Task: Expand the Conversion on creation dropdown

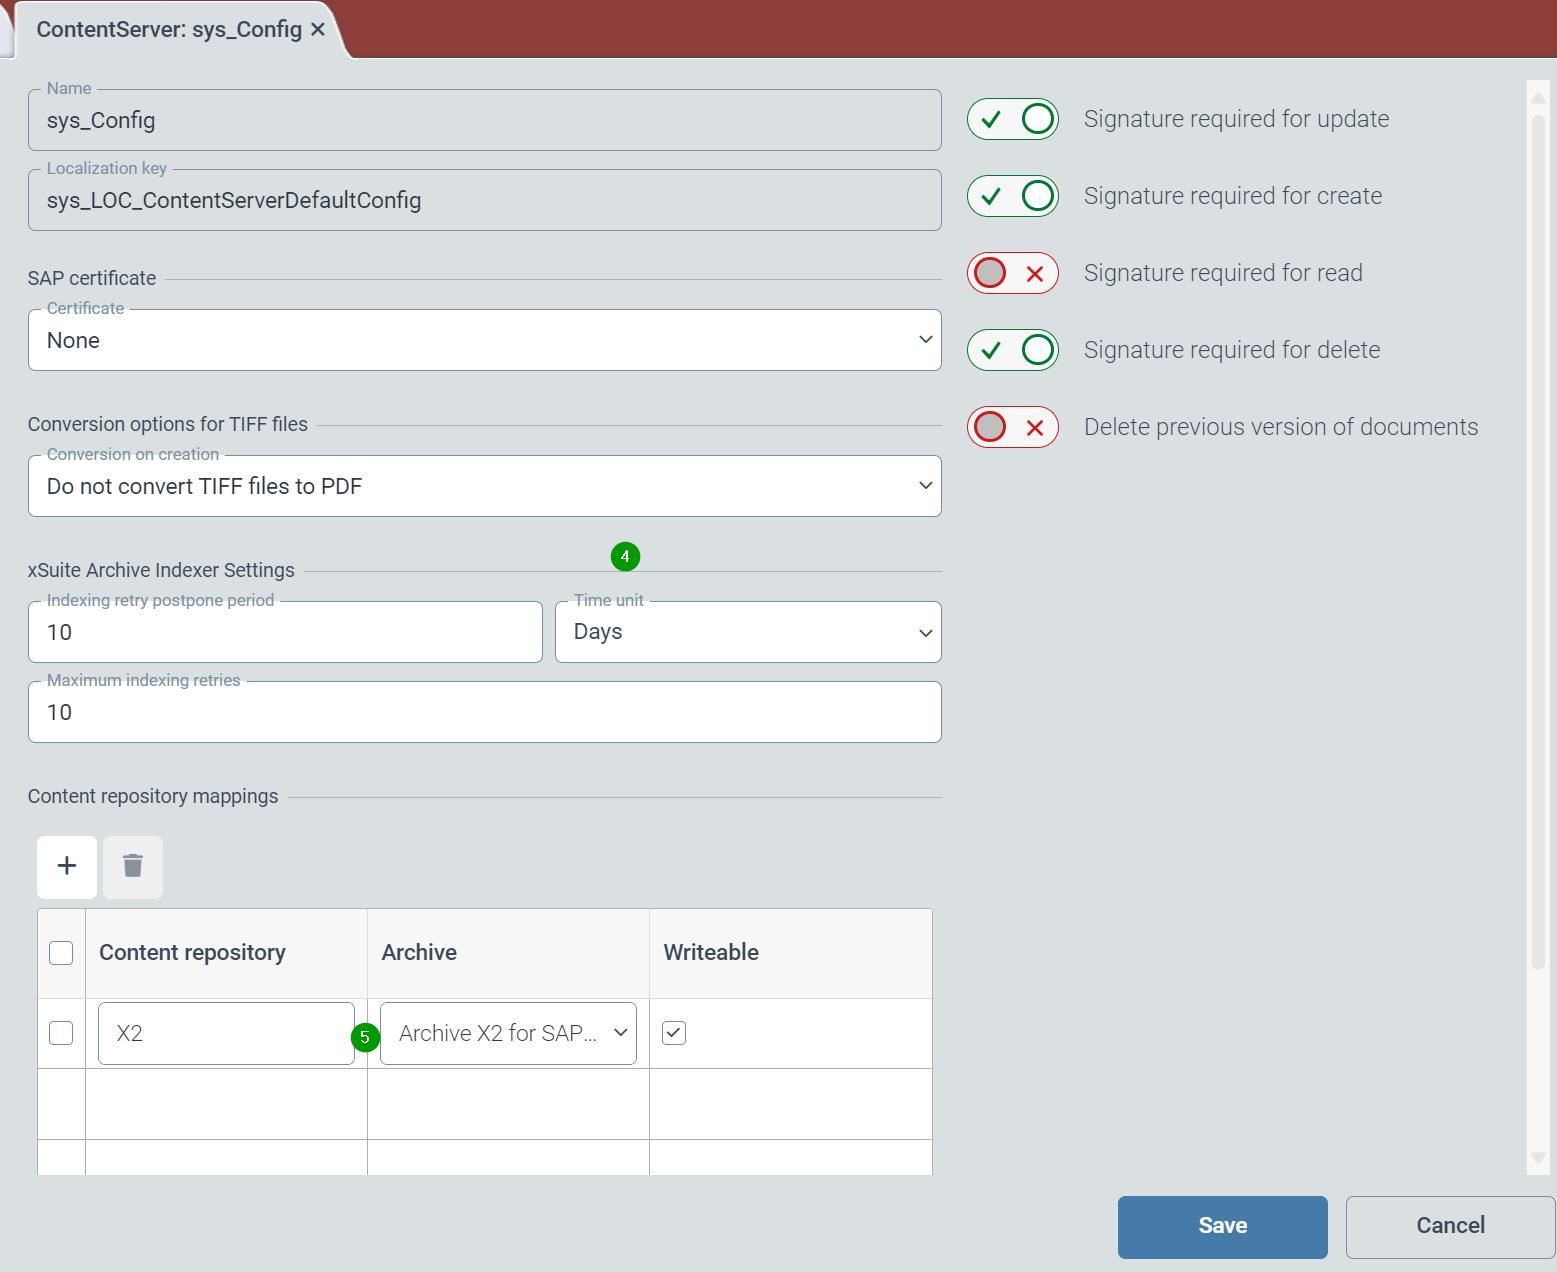Action: click(484, 486)
